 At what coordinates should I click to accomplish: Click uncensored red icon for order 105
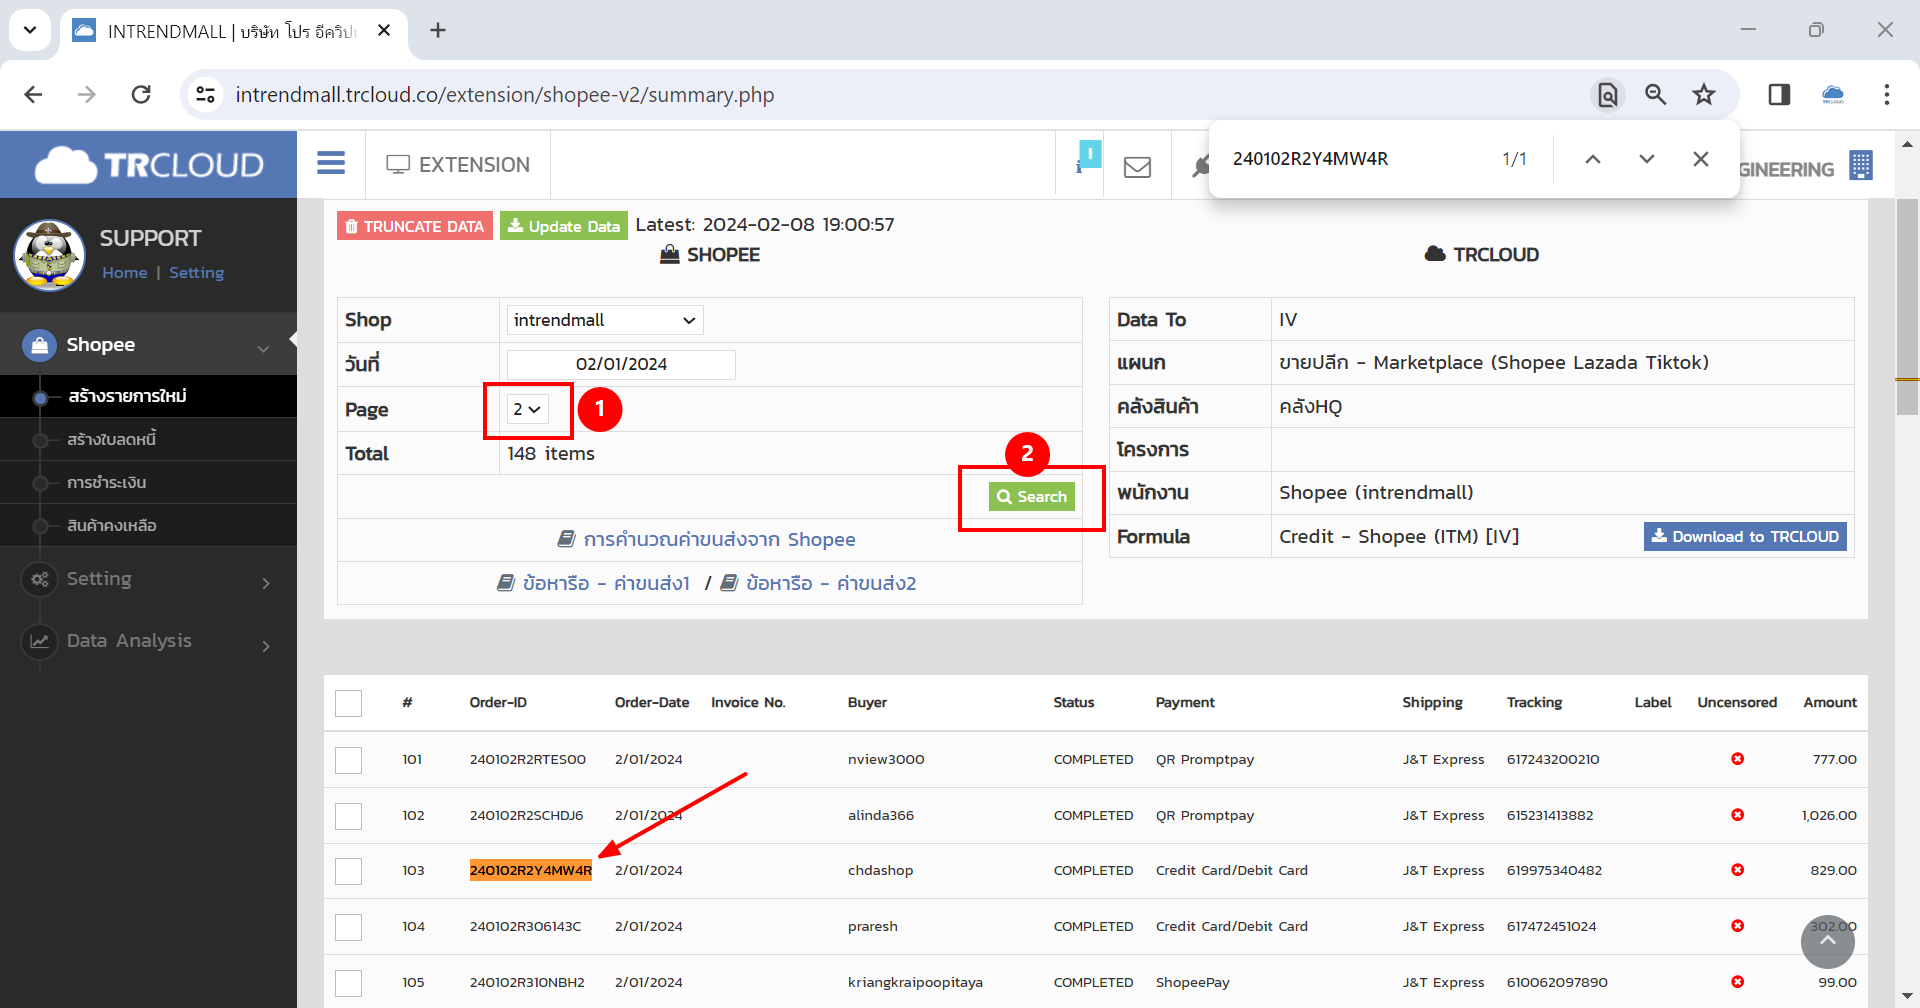point(1738,982)
